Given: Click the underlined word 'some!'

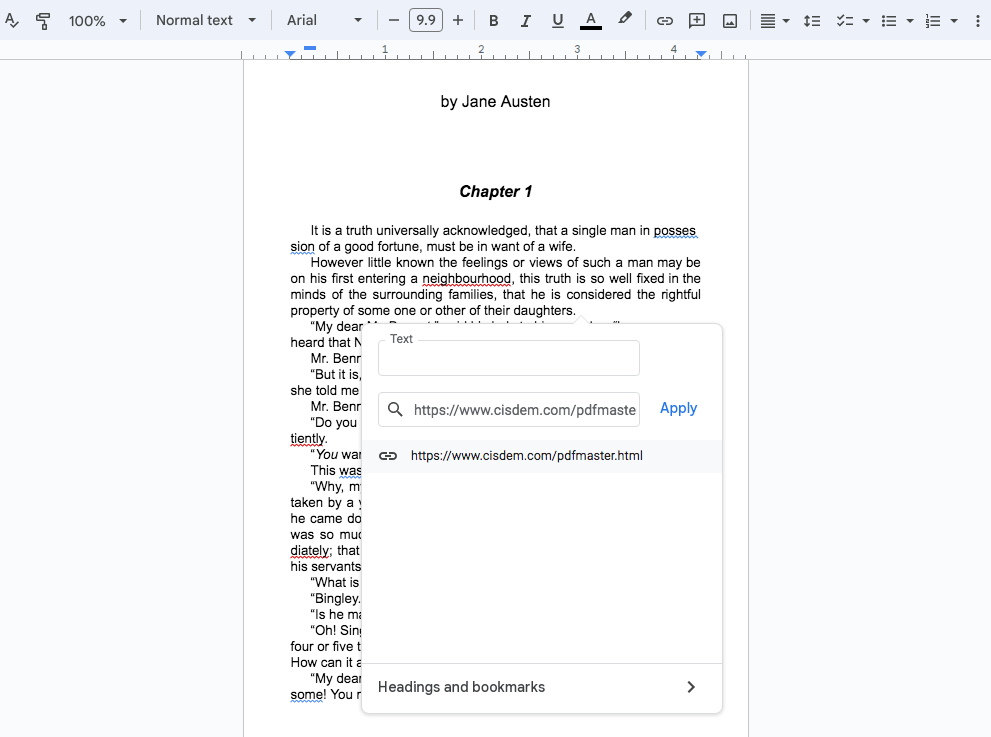Looking at the screenshot, I should pos(308,695).
